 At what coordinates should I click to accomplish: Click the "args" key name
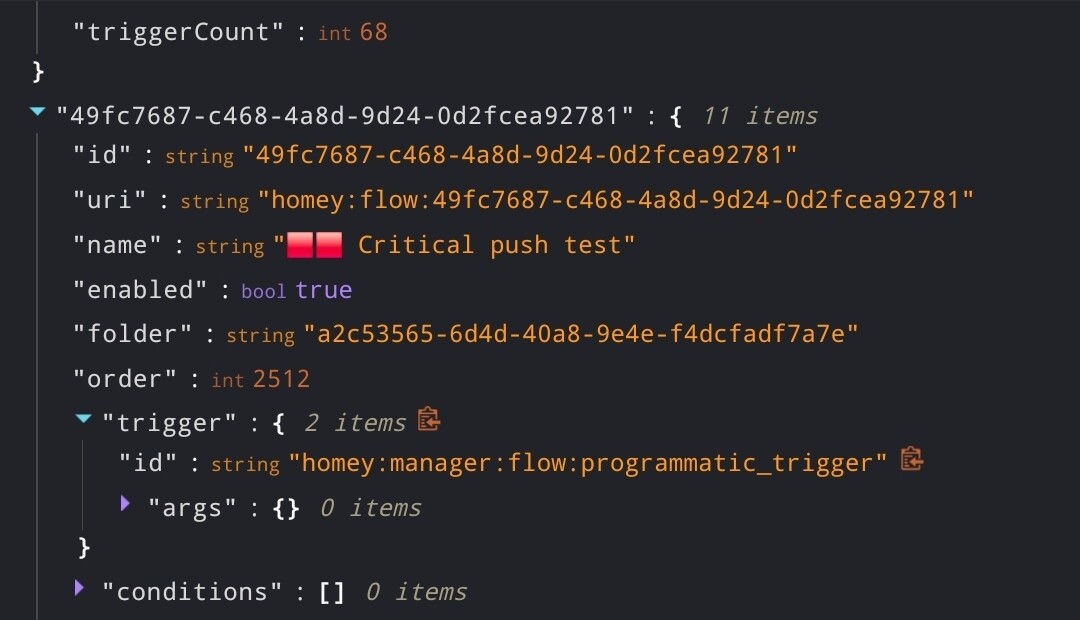[x=192, y=508]
